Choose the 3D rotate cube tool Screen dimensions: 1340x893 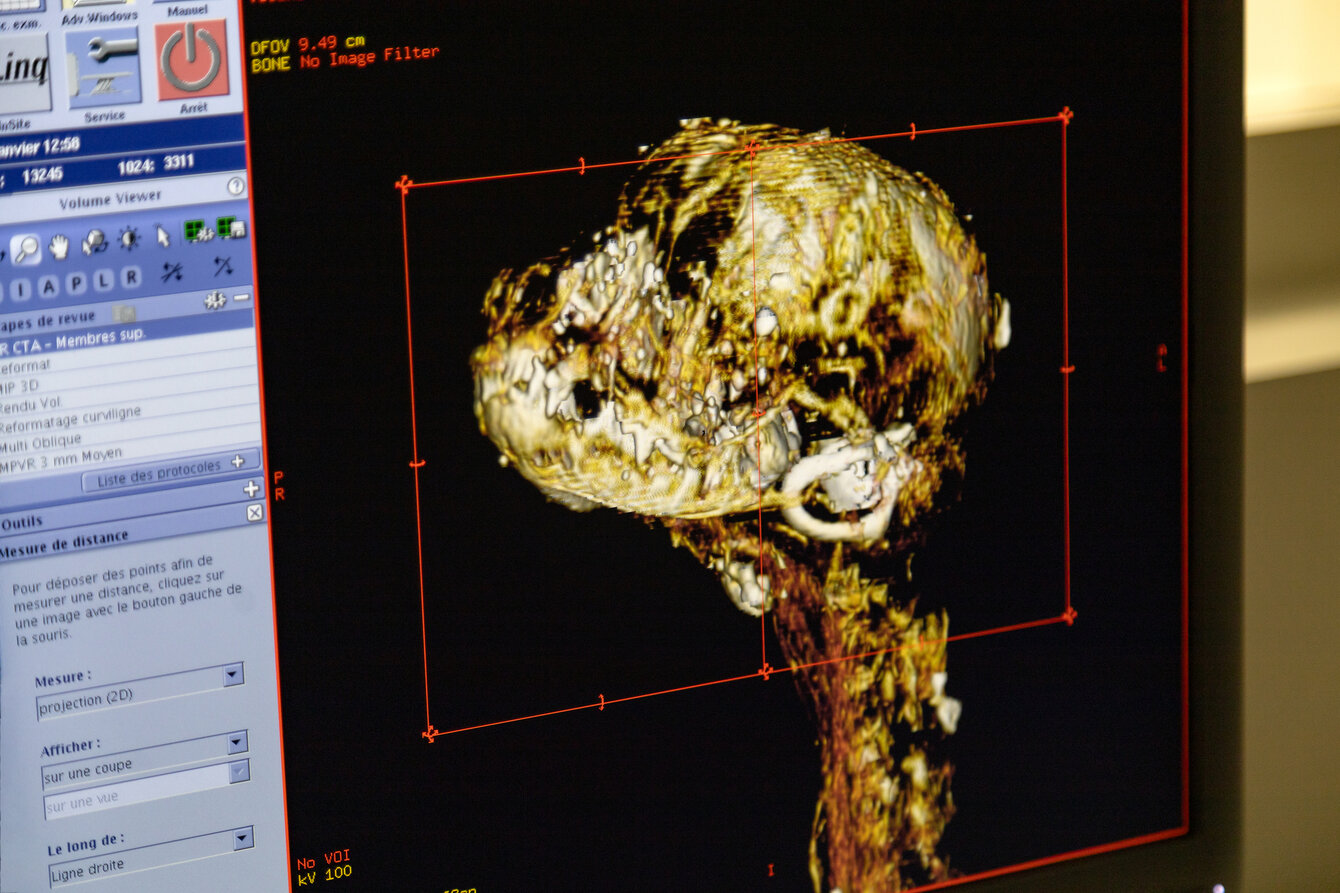coord(94,242)
